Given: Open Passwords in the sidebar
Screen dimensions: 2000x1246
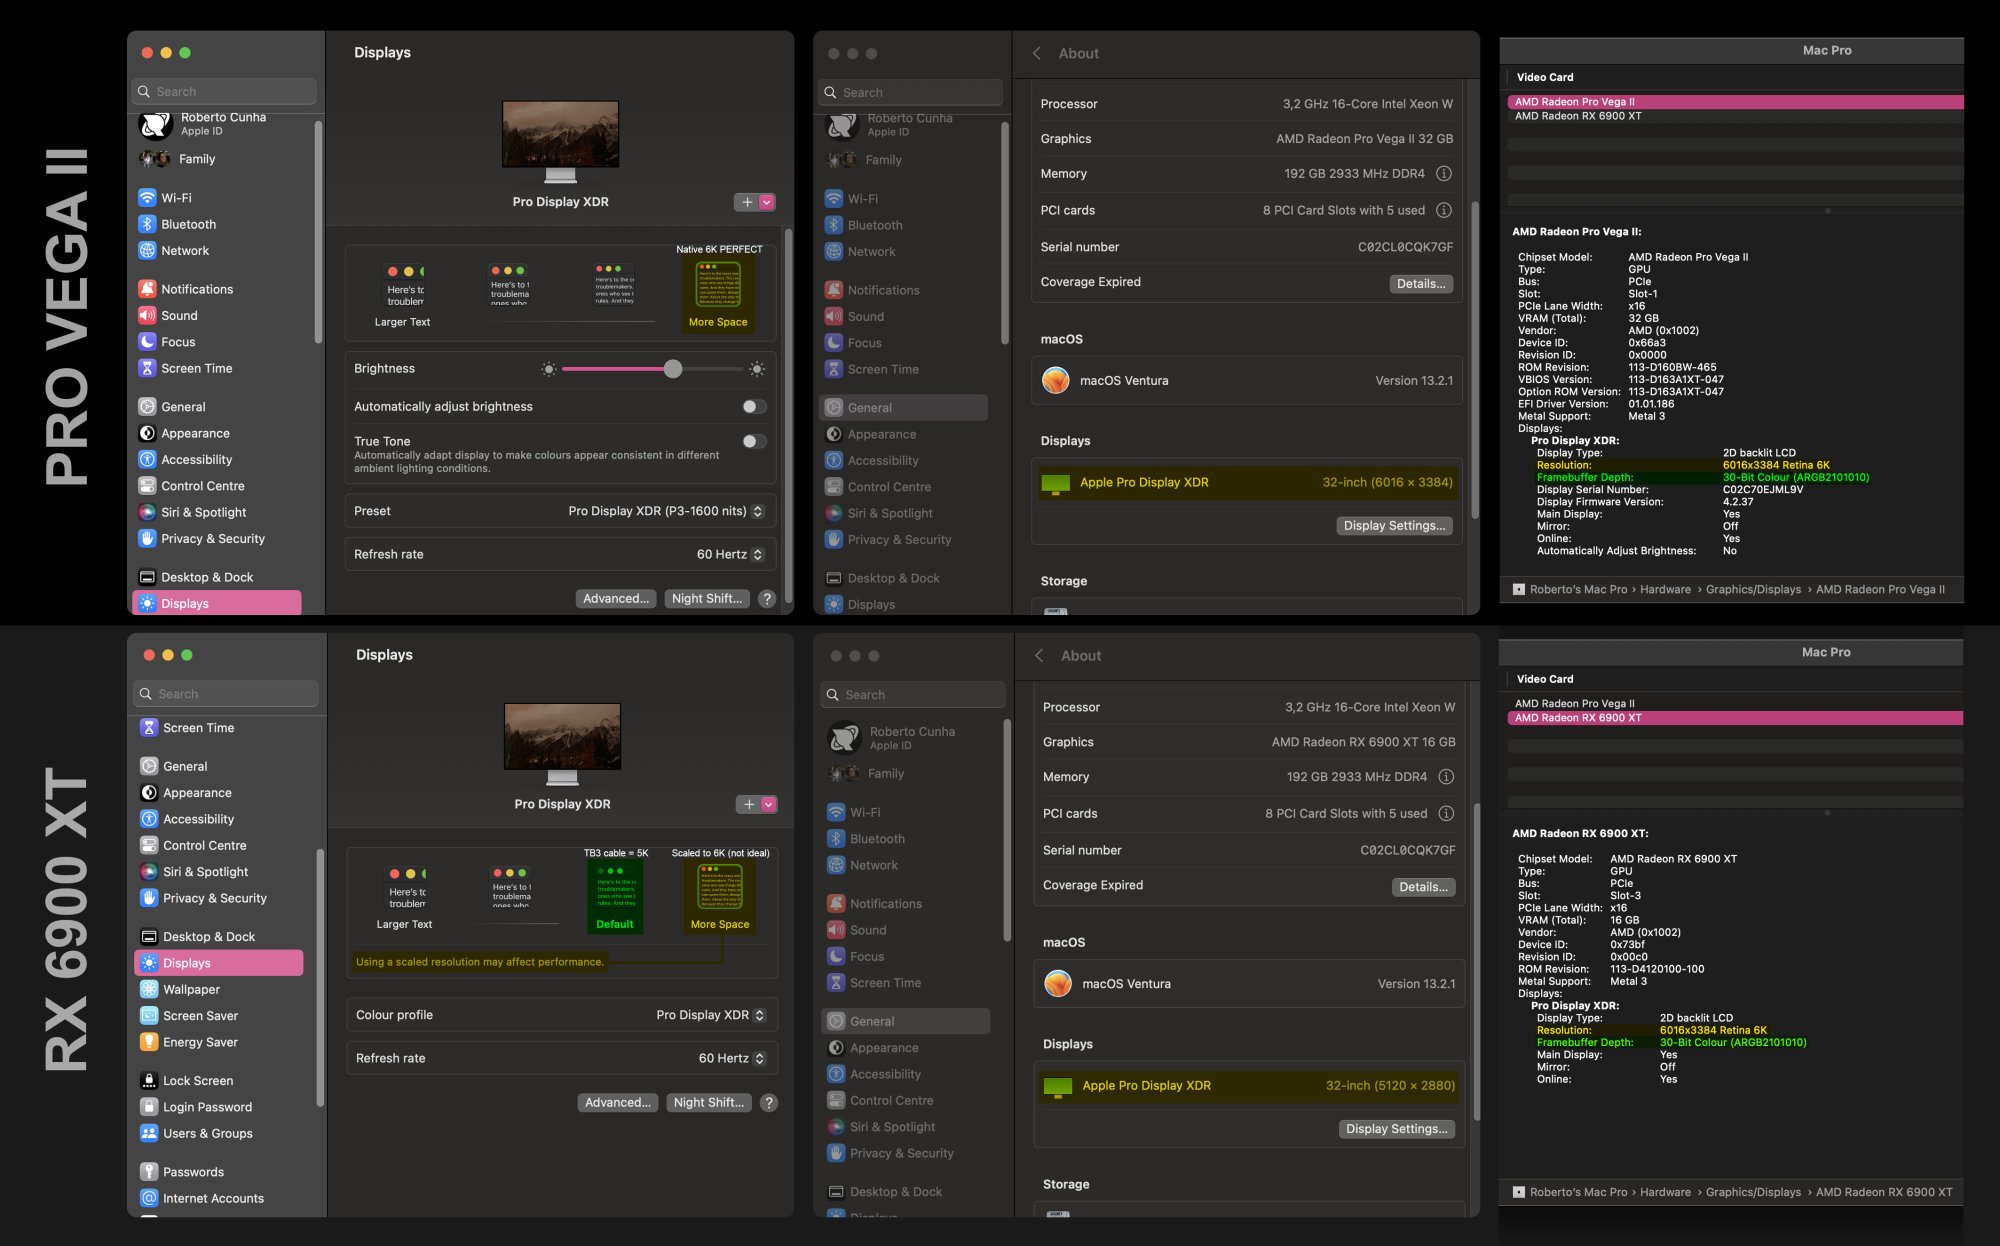Looking at the screenshot, I should [193, 1172].
